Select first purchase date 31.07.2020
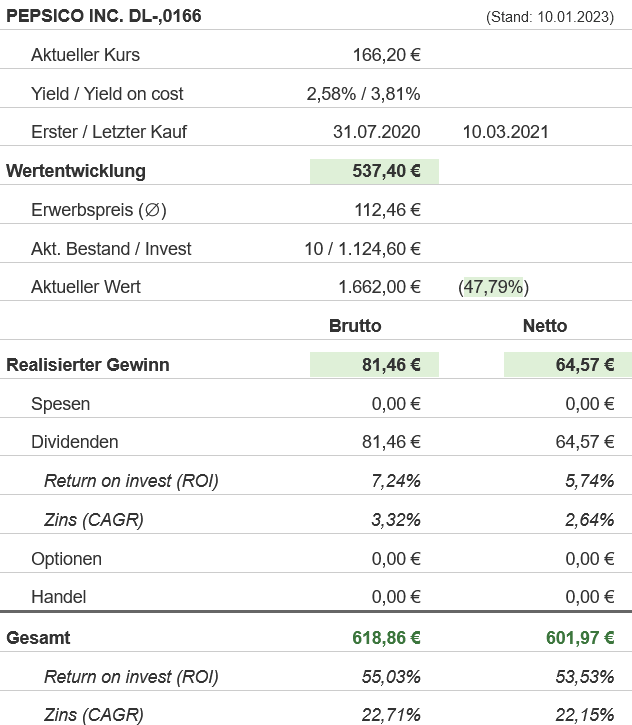This screenshot has width=632, height=725. [376, 132]
